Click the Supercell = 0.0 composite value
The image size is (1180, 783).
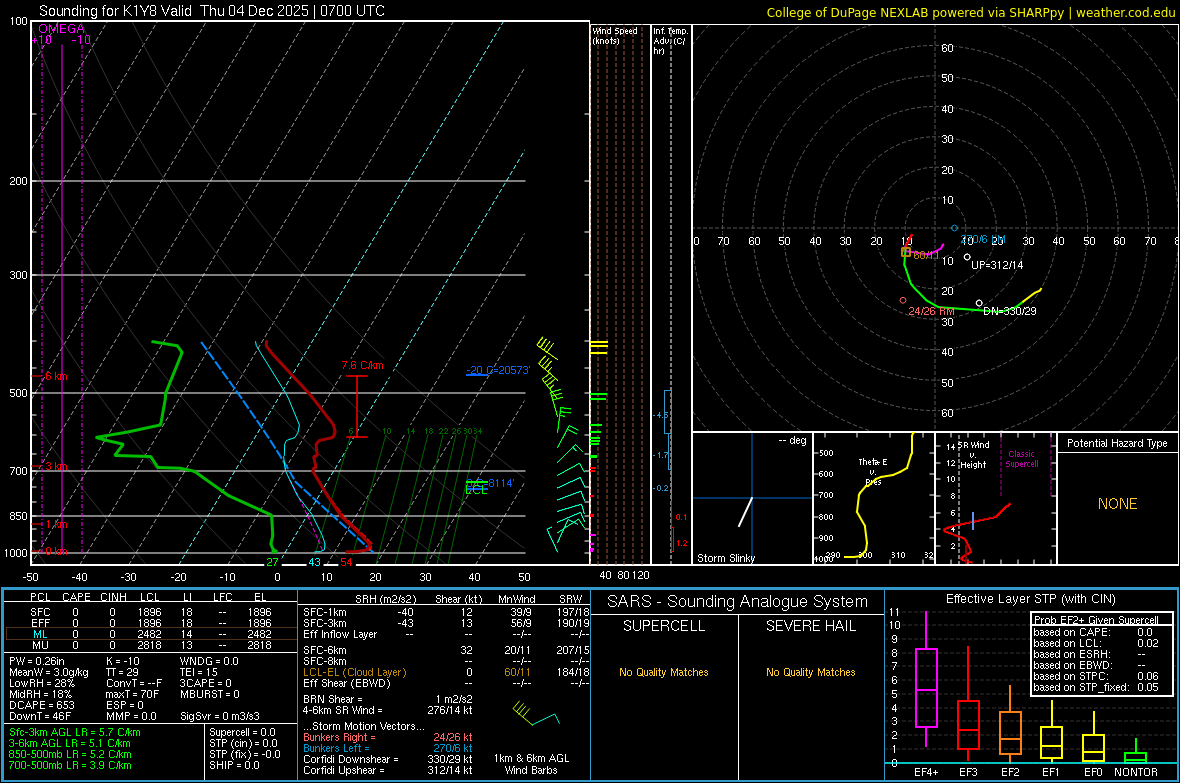(x=242, y=732)
